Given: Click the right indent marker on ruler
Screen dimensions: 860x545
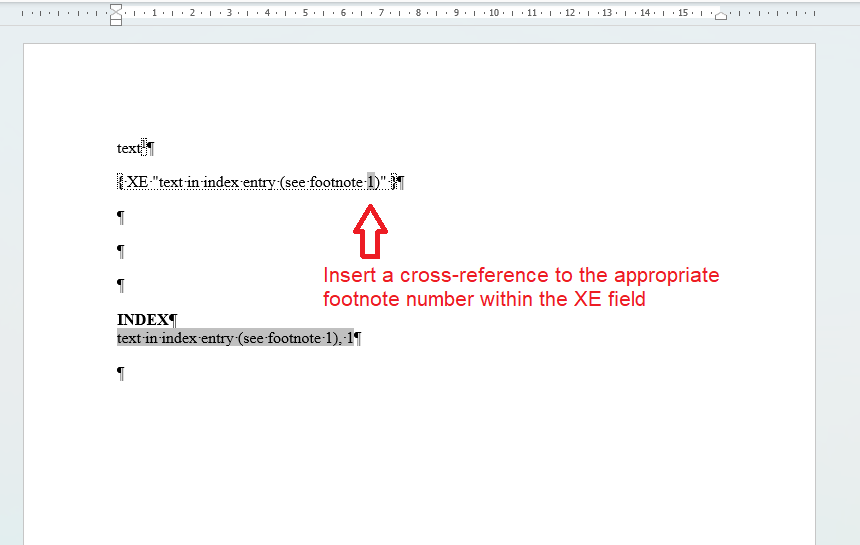Looking at the screenshot, I should 721,16.
